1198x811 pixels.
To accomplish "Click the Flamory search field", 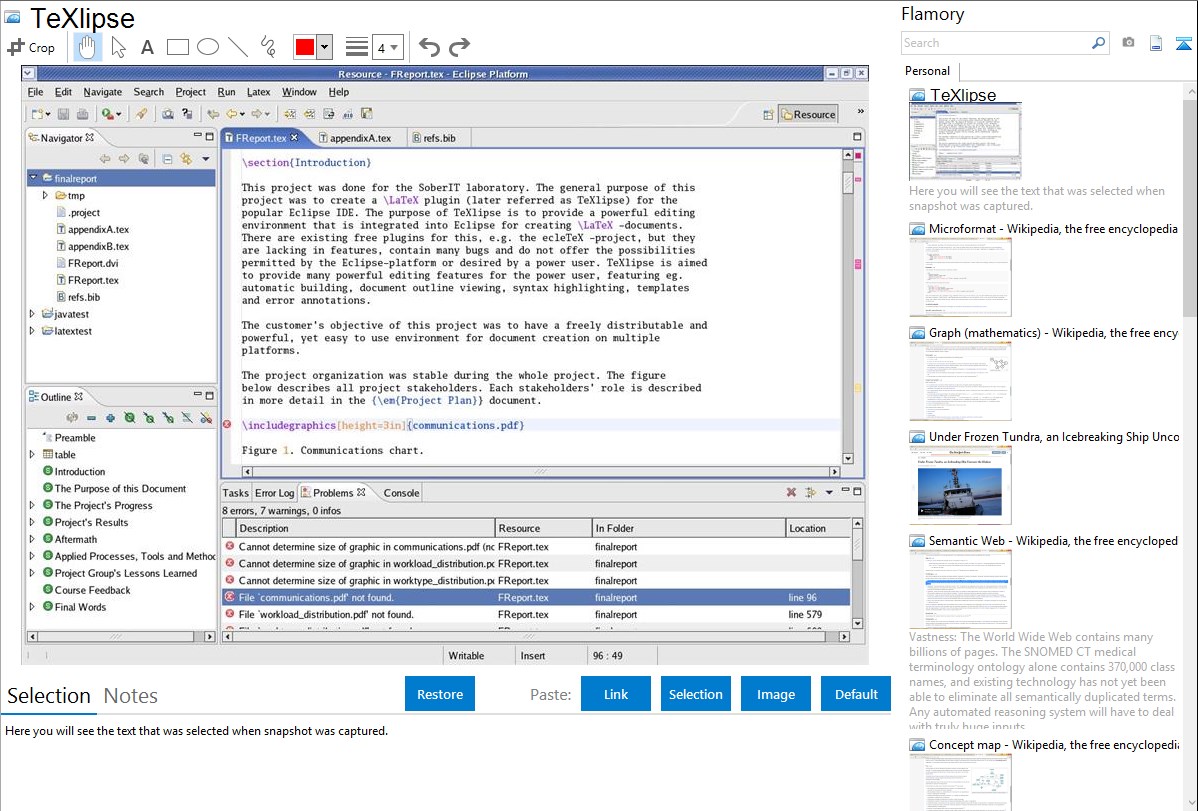I will click(996, 43).
